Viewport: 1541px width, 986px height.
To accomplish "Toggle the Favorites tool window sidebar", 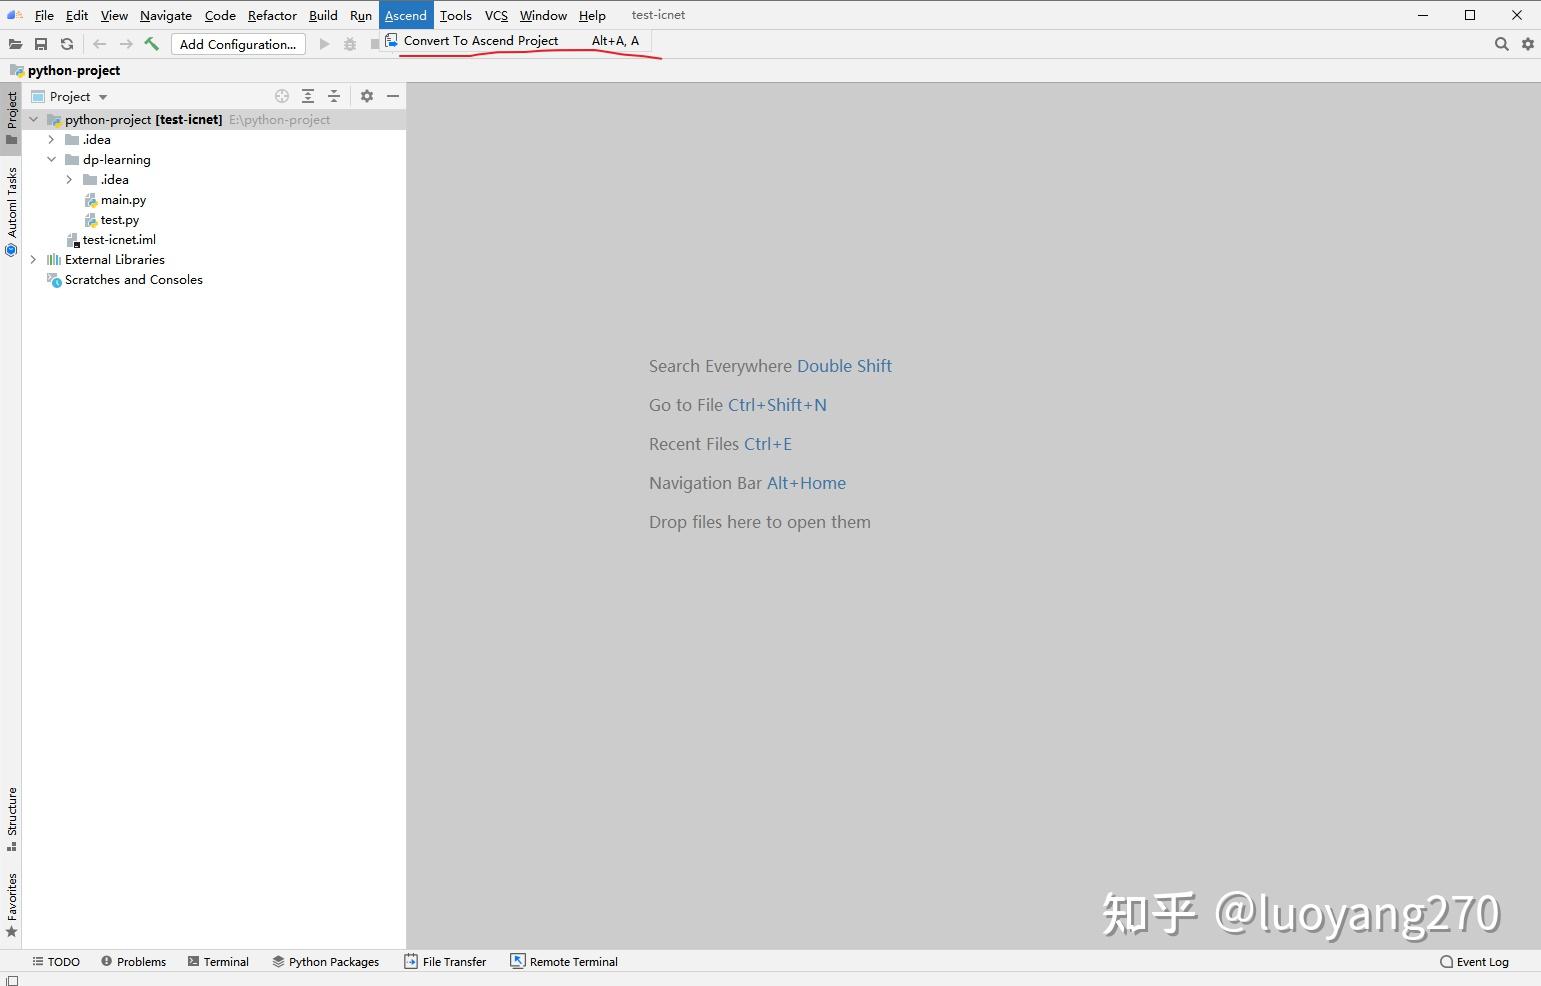I will [x=11, y=905].
